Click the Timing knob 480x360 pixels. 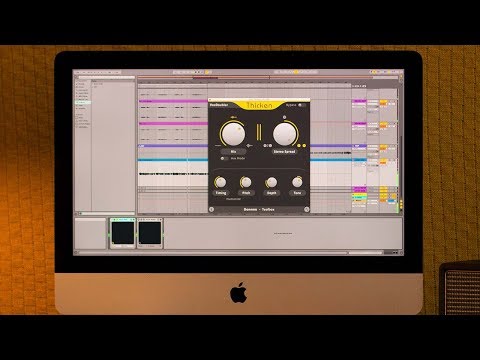pyautogui.click(x=221, y=182)
